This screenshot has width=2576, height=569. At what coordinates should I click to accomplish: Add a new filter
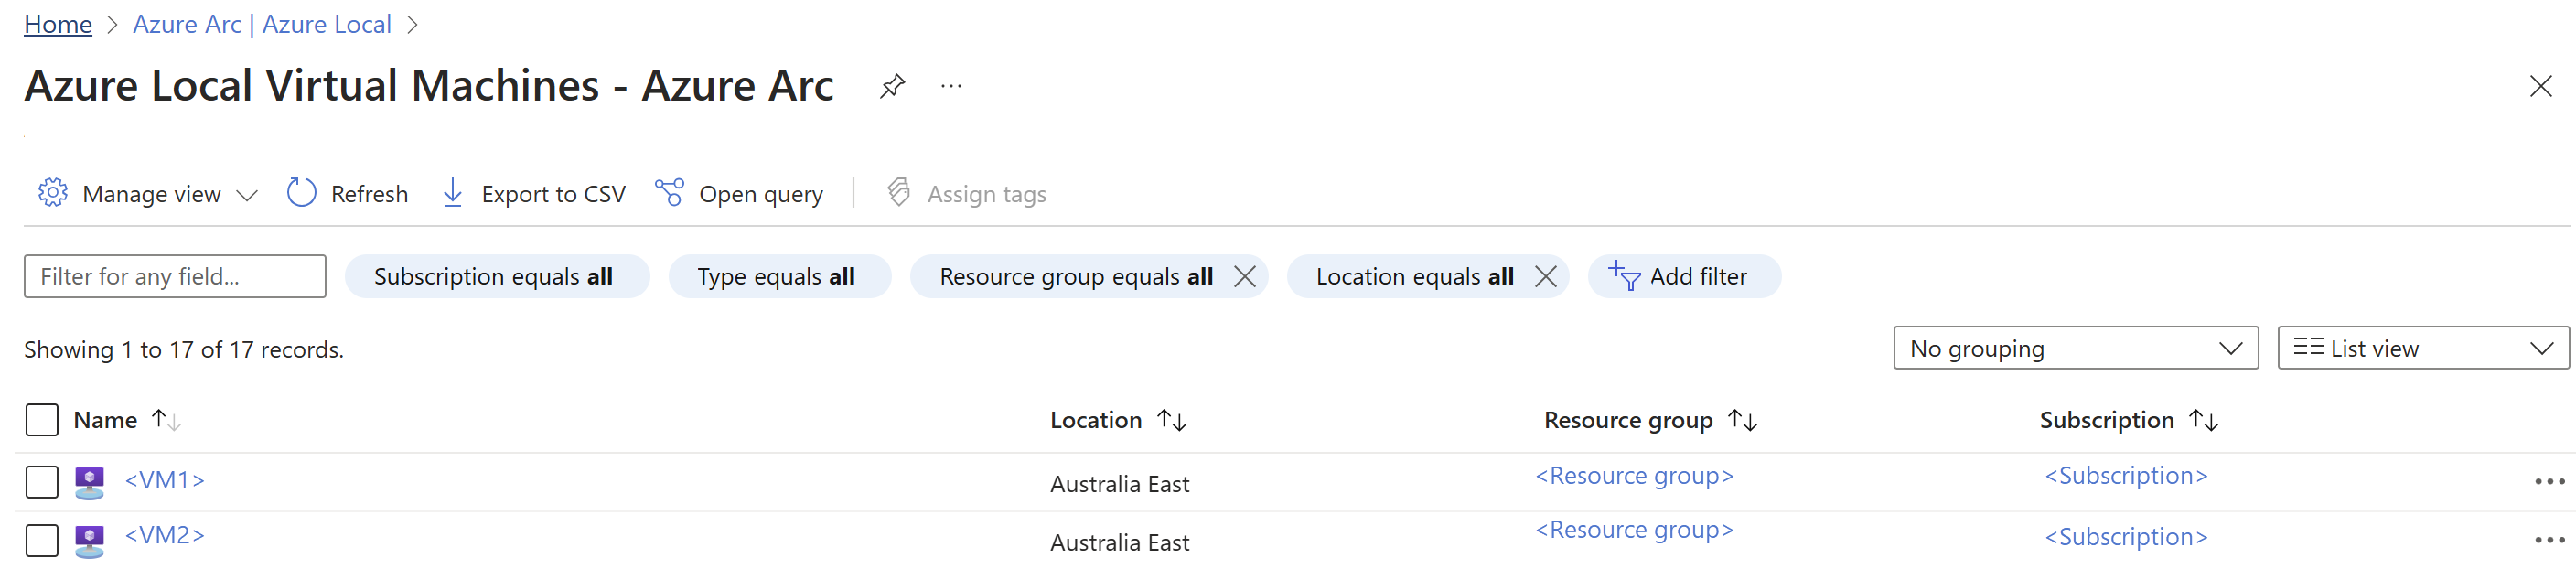1683,276
